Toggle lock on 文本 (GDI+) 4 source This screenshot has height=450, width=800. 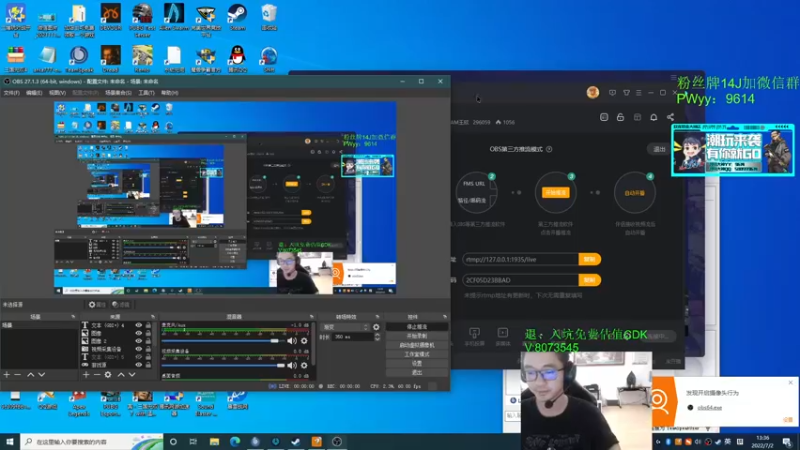[148, 325]
